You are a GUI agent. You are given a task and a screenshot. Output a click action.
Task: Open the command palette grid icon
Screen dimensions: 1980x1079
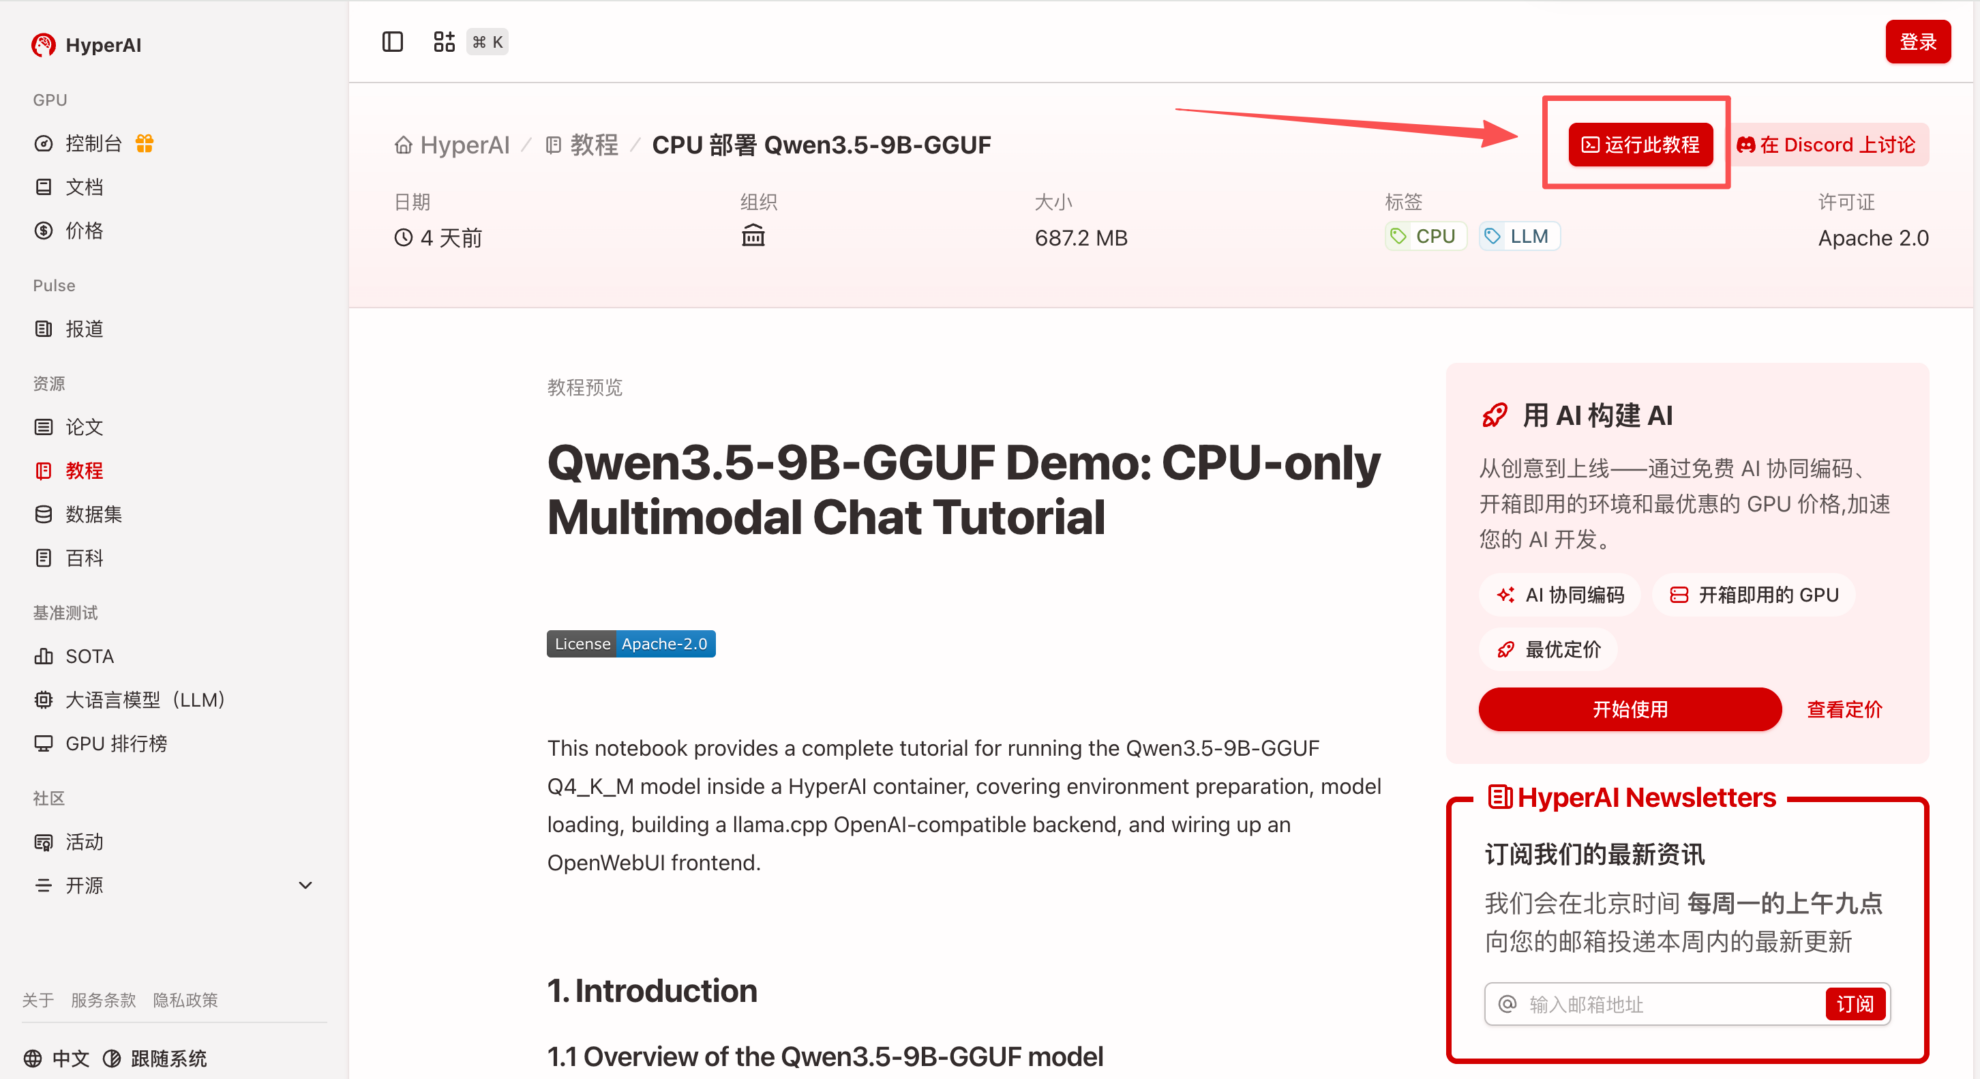tap(444, 42)
